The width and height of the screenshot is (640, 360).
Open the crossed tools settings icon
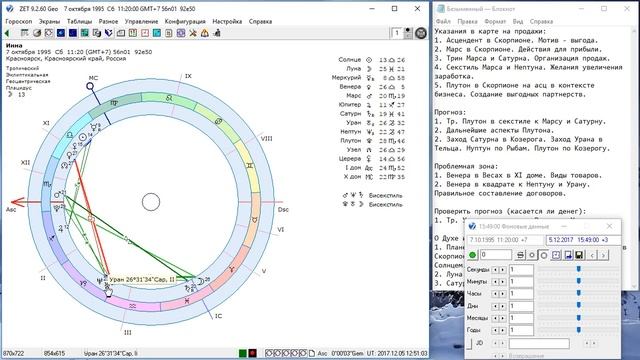(x=193, y=33)
